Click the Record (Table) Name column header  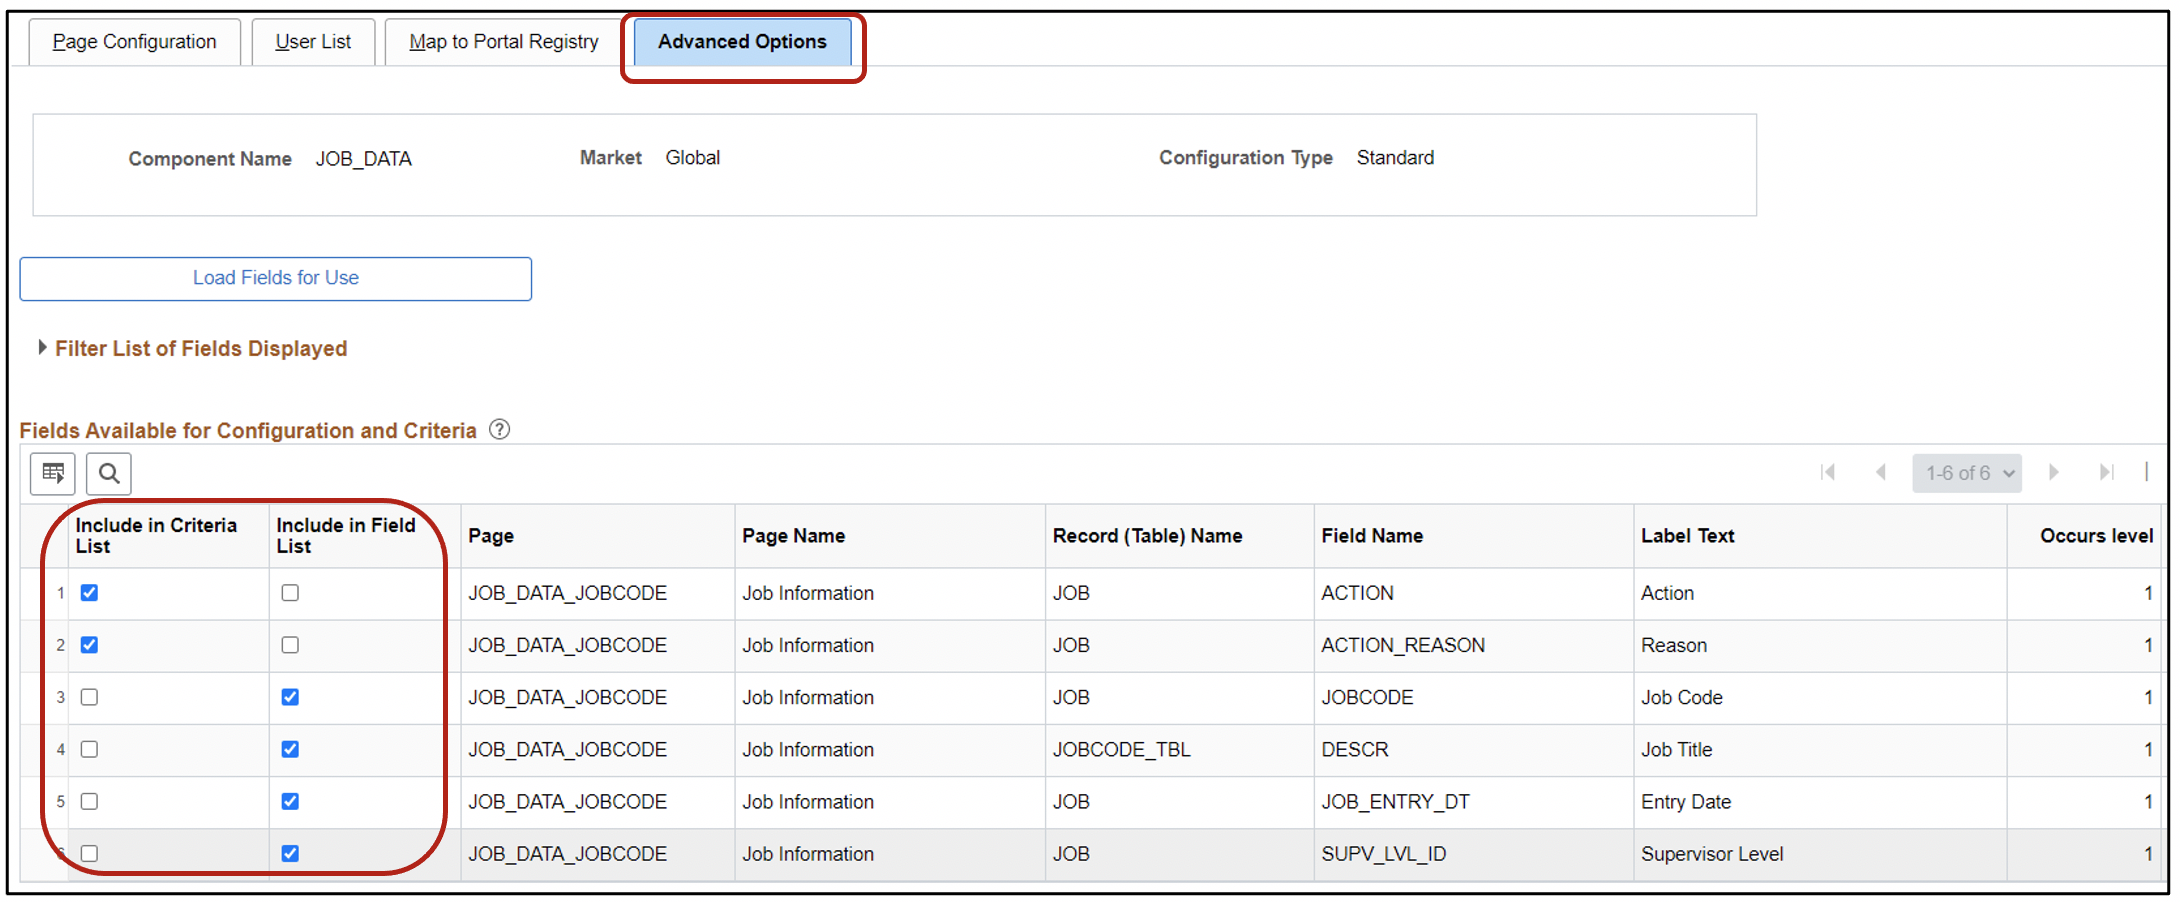[x=1147, y=536]
